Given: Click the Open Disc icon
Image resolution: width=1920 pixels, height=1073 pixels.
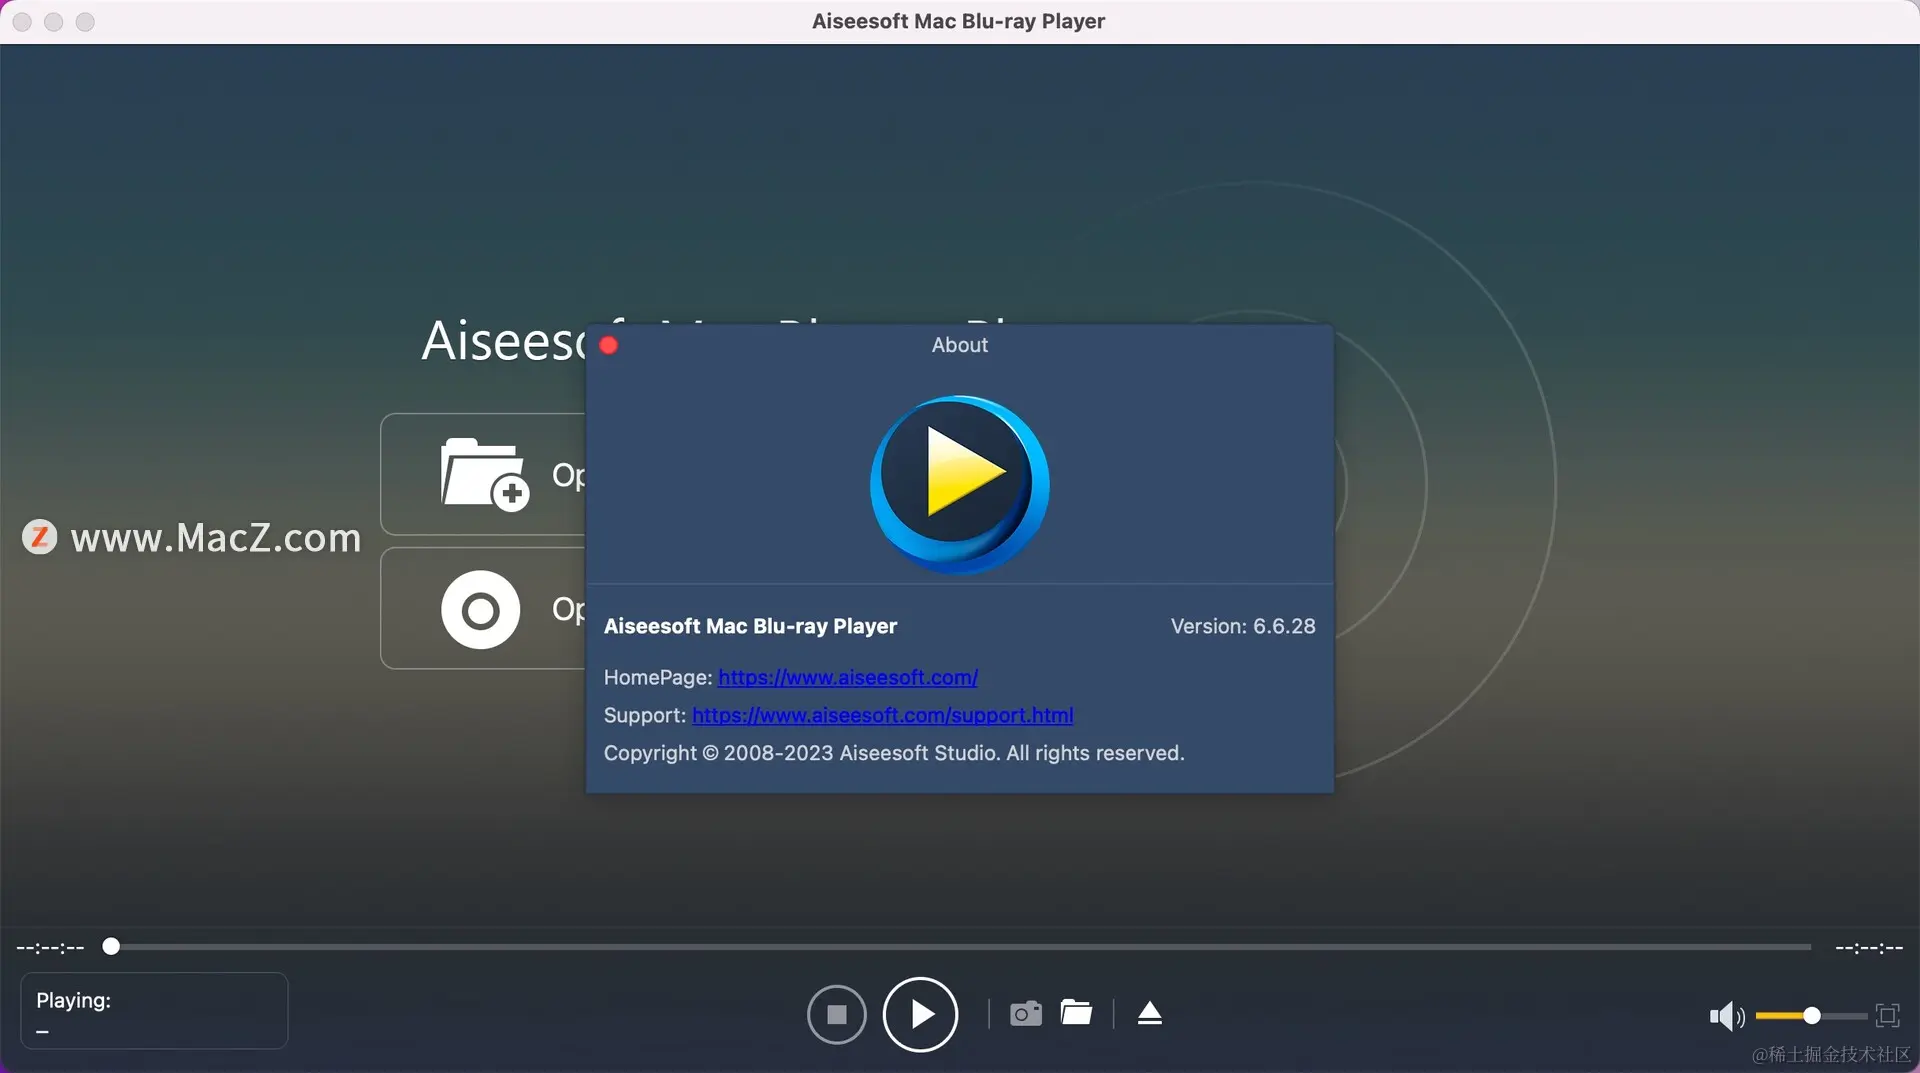Looking at the screenshot, I should [x=481, y=610].
